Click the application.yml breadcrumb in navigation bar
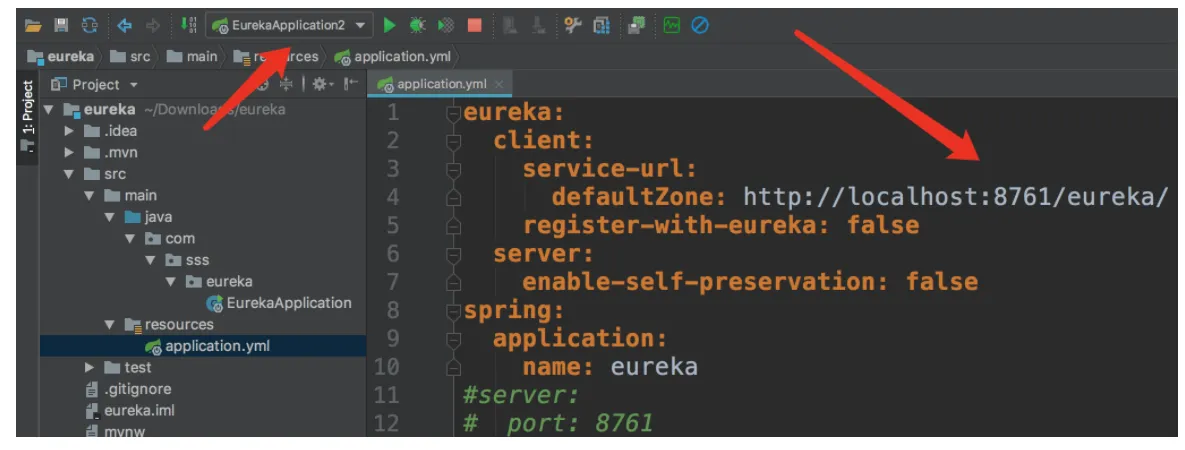1185x450 pixels. point(393,57)
